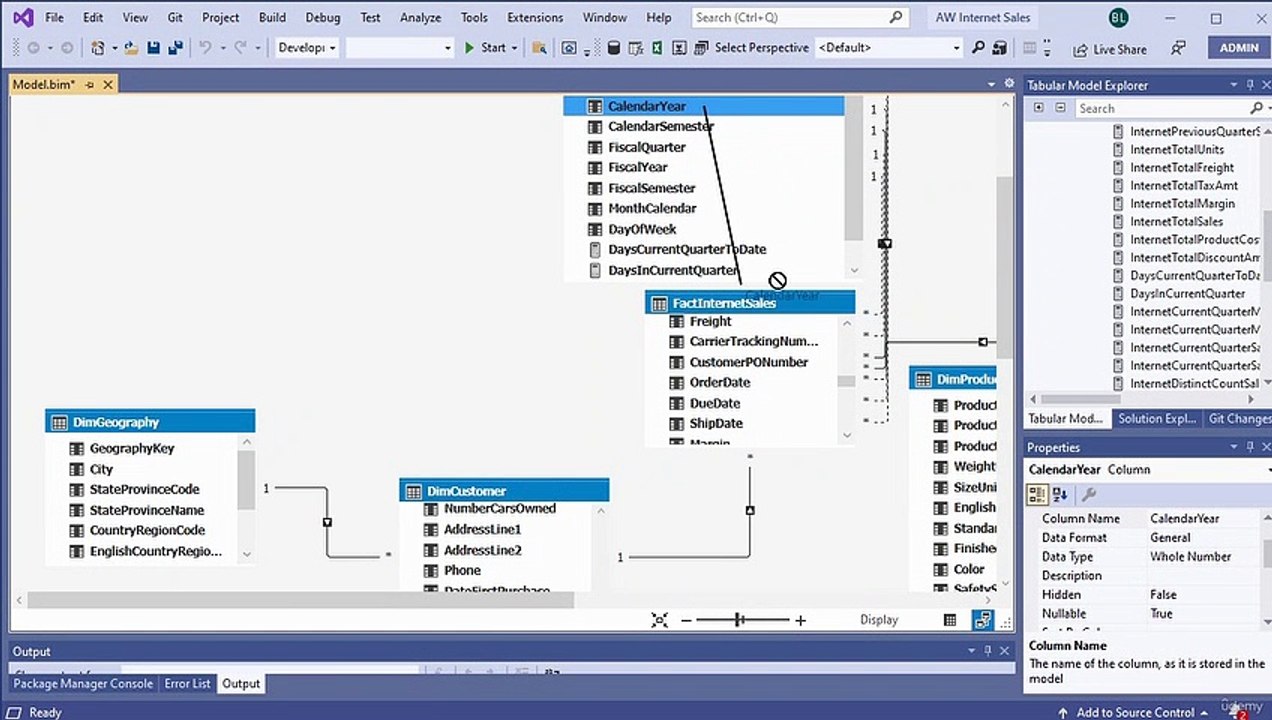This screenshot has width=1272, height=720.
Task: Open the Analyze menu
Action: tap(420, 17)
